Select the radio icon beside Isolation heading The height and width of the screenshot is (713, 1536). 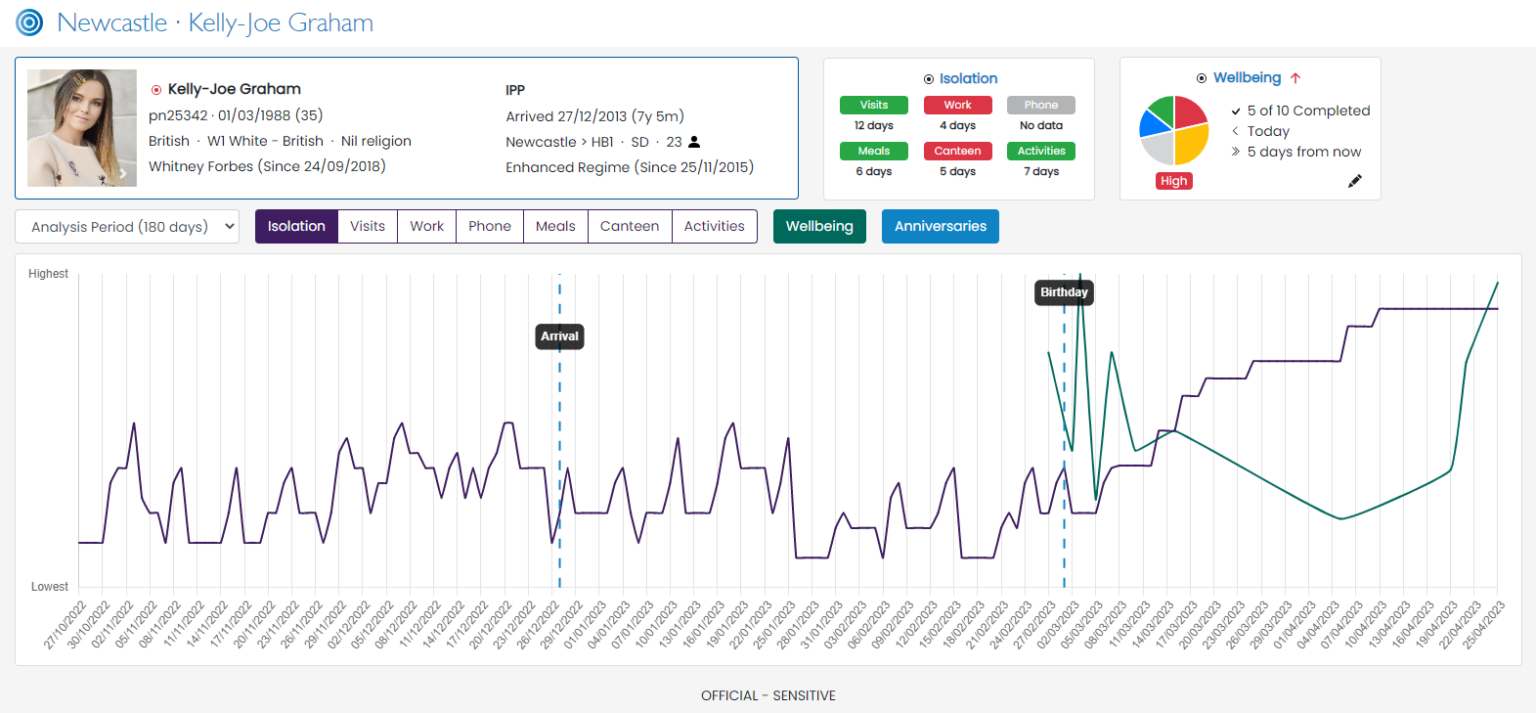[x=929, y=79]
